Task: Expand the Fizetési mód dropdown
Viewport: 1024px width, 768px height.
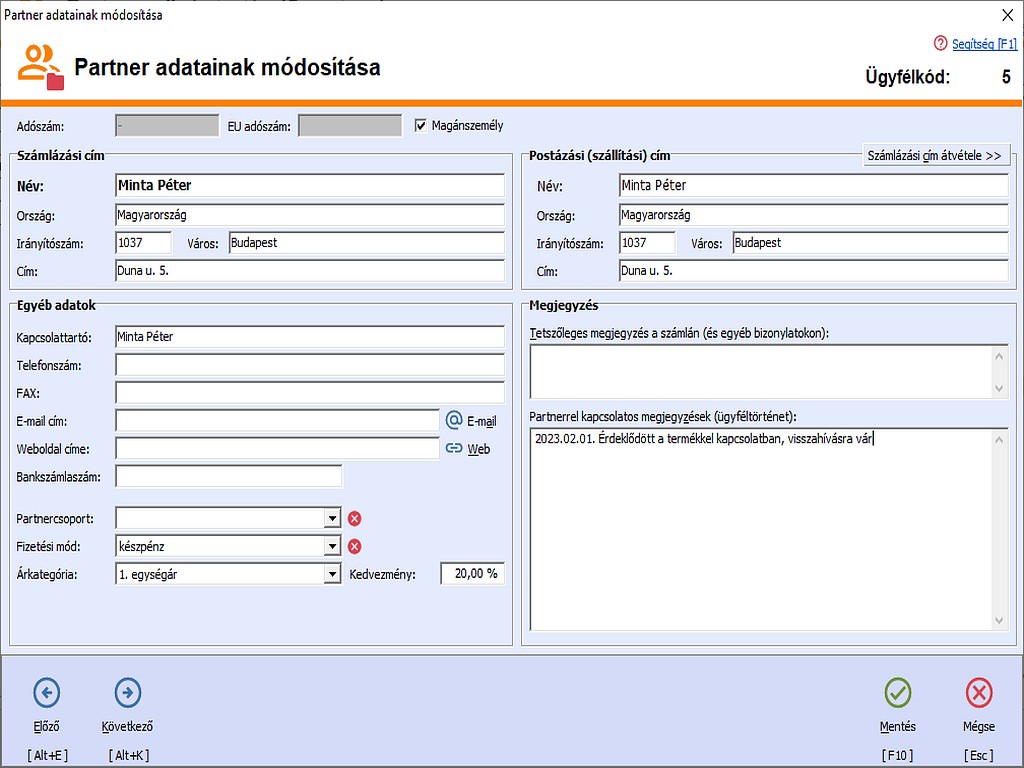Action: coord(333,546)
